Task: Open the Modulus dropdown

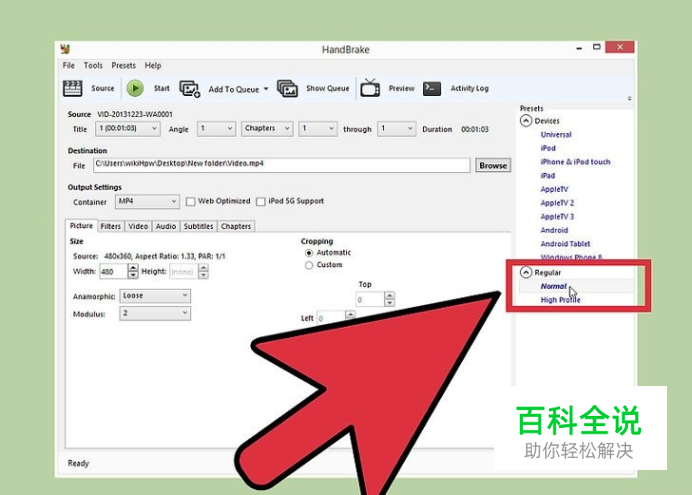Action: click(155, 313)
